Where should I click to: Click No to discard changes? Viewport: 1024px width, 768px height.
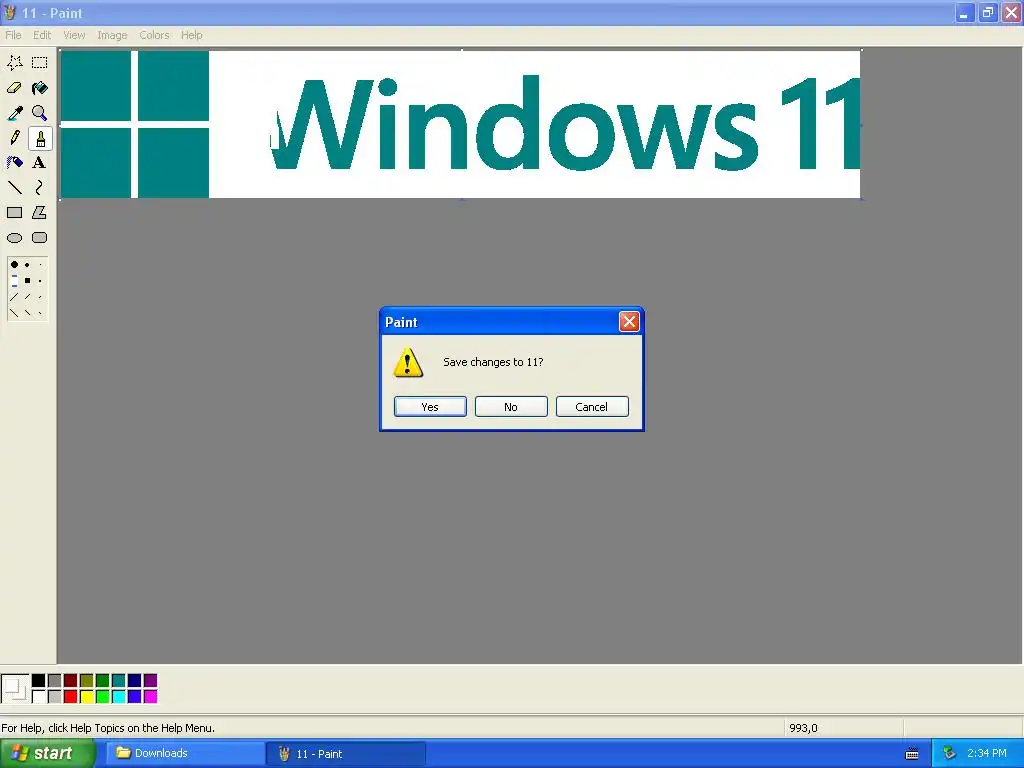pos(511,406)
